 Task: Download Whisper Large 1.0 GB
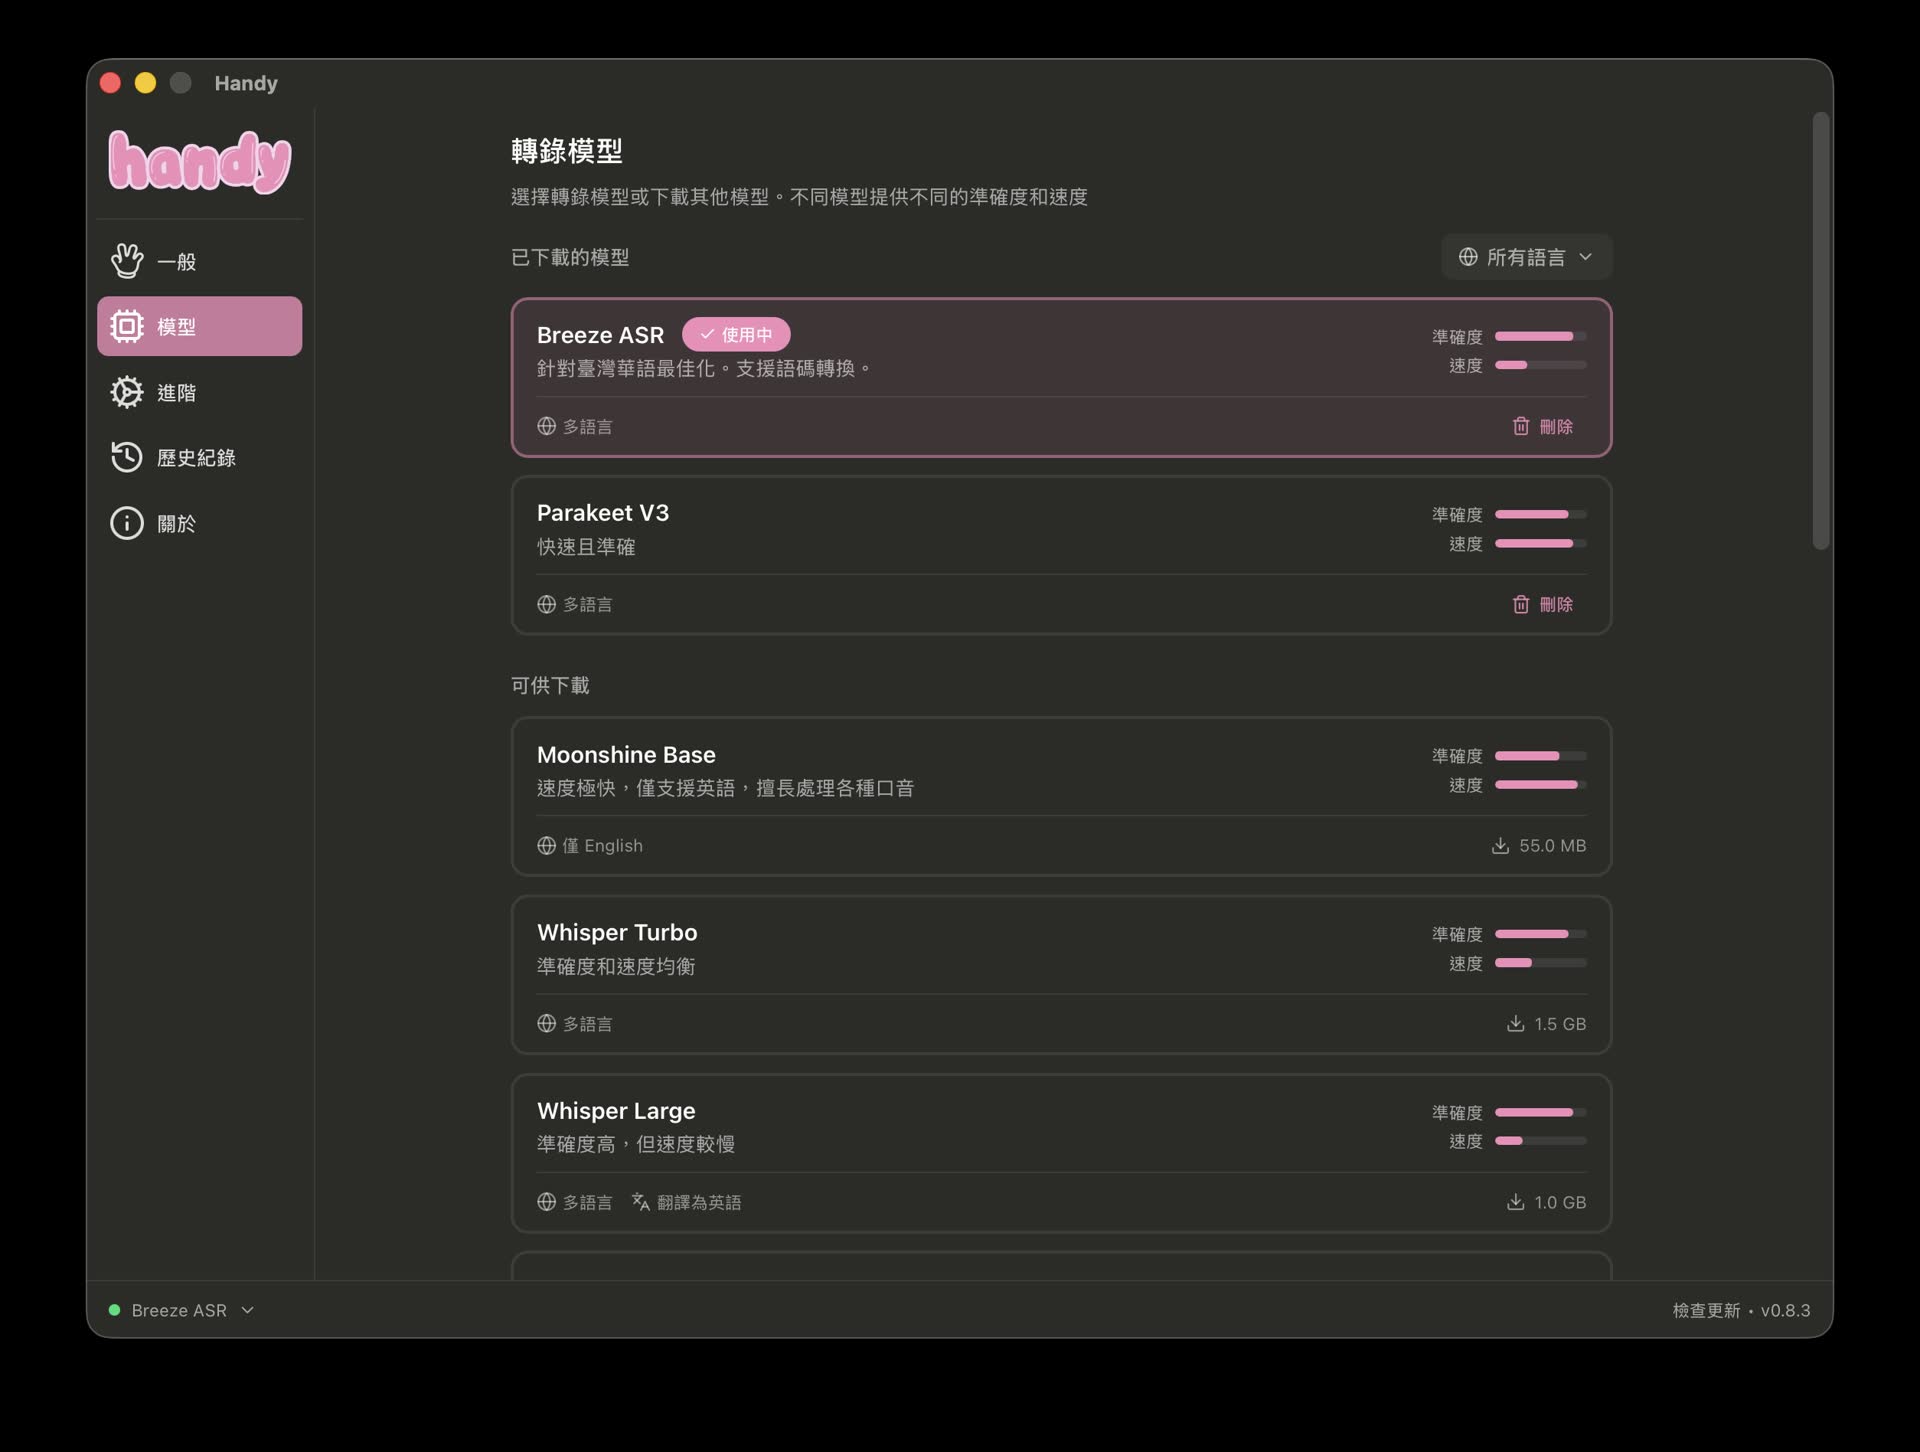(1547, 1202)
